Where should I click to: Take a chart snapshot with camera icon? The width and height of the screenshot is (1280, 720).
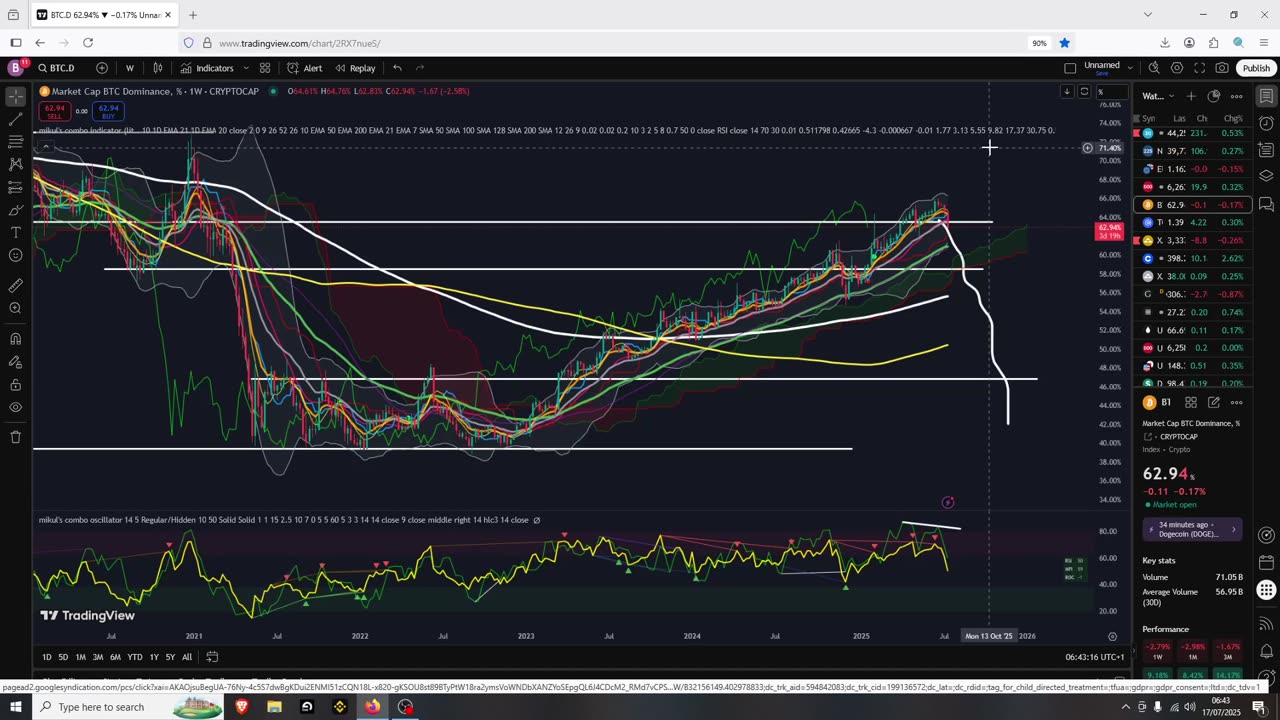point(1222,68)
